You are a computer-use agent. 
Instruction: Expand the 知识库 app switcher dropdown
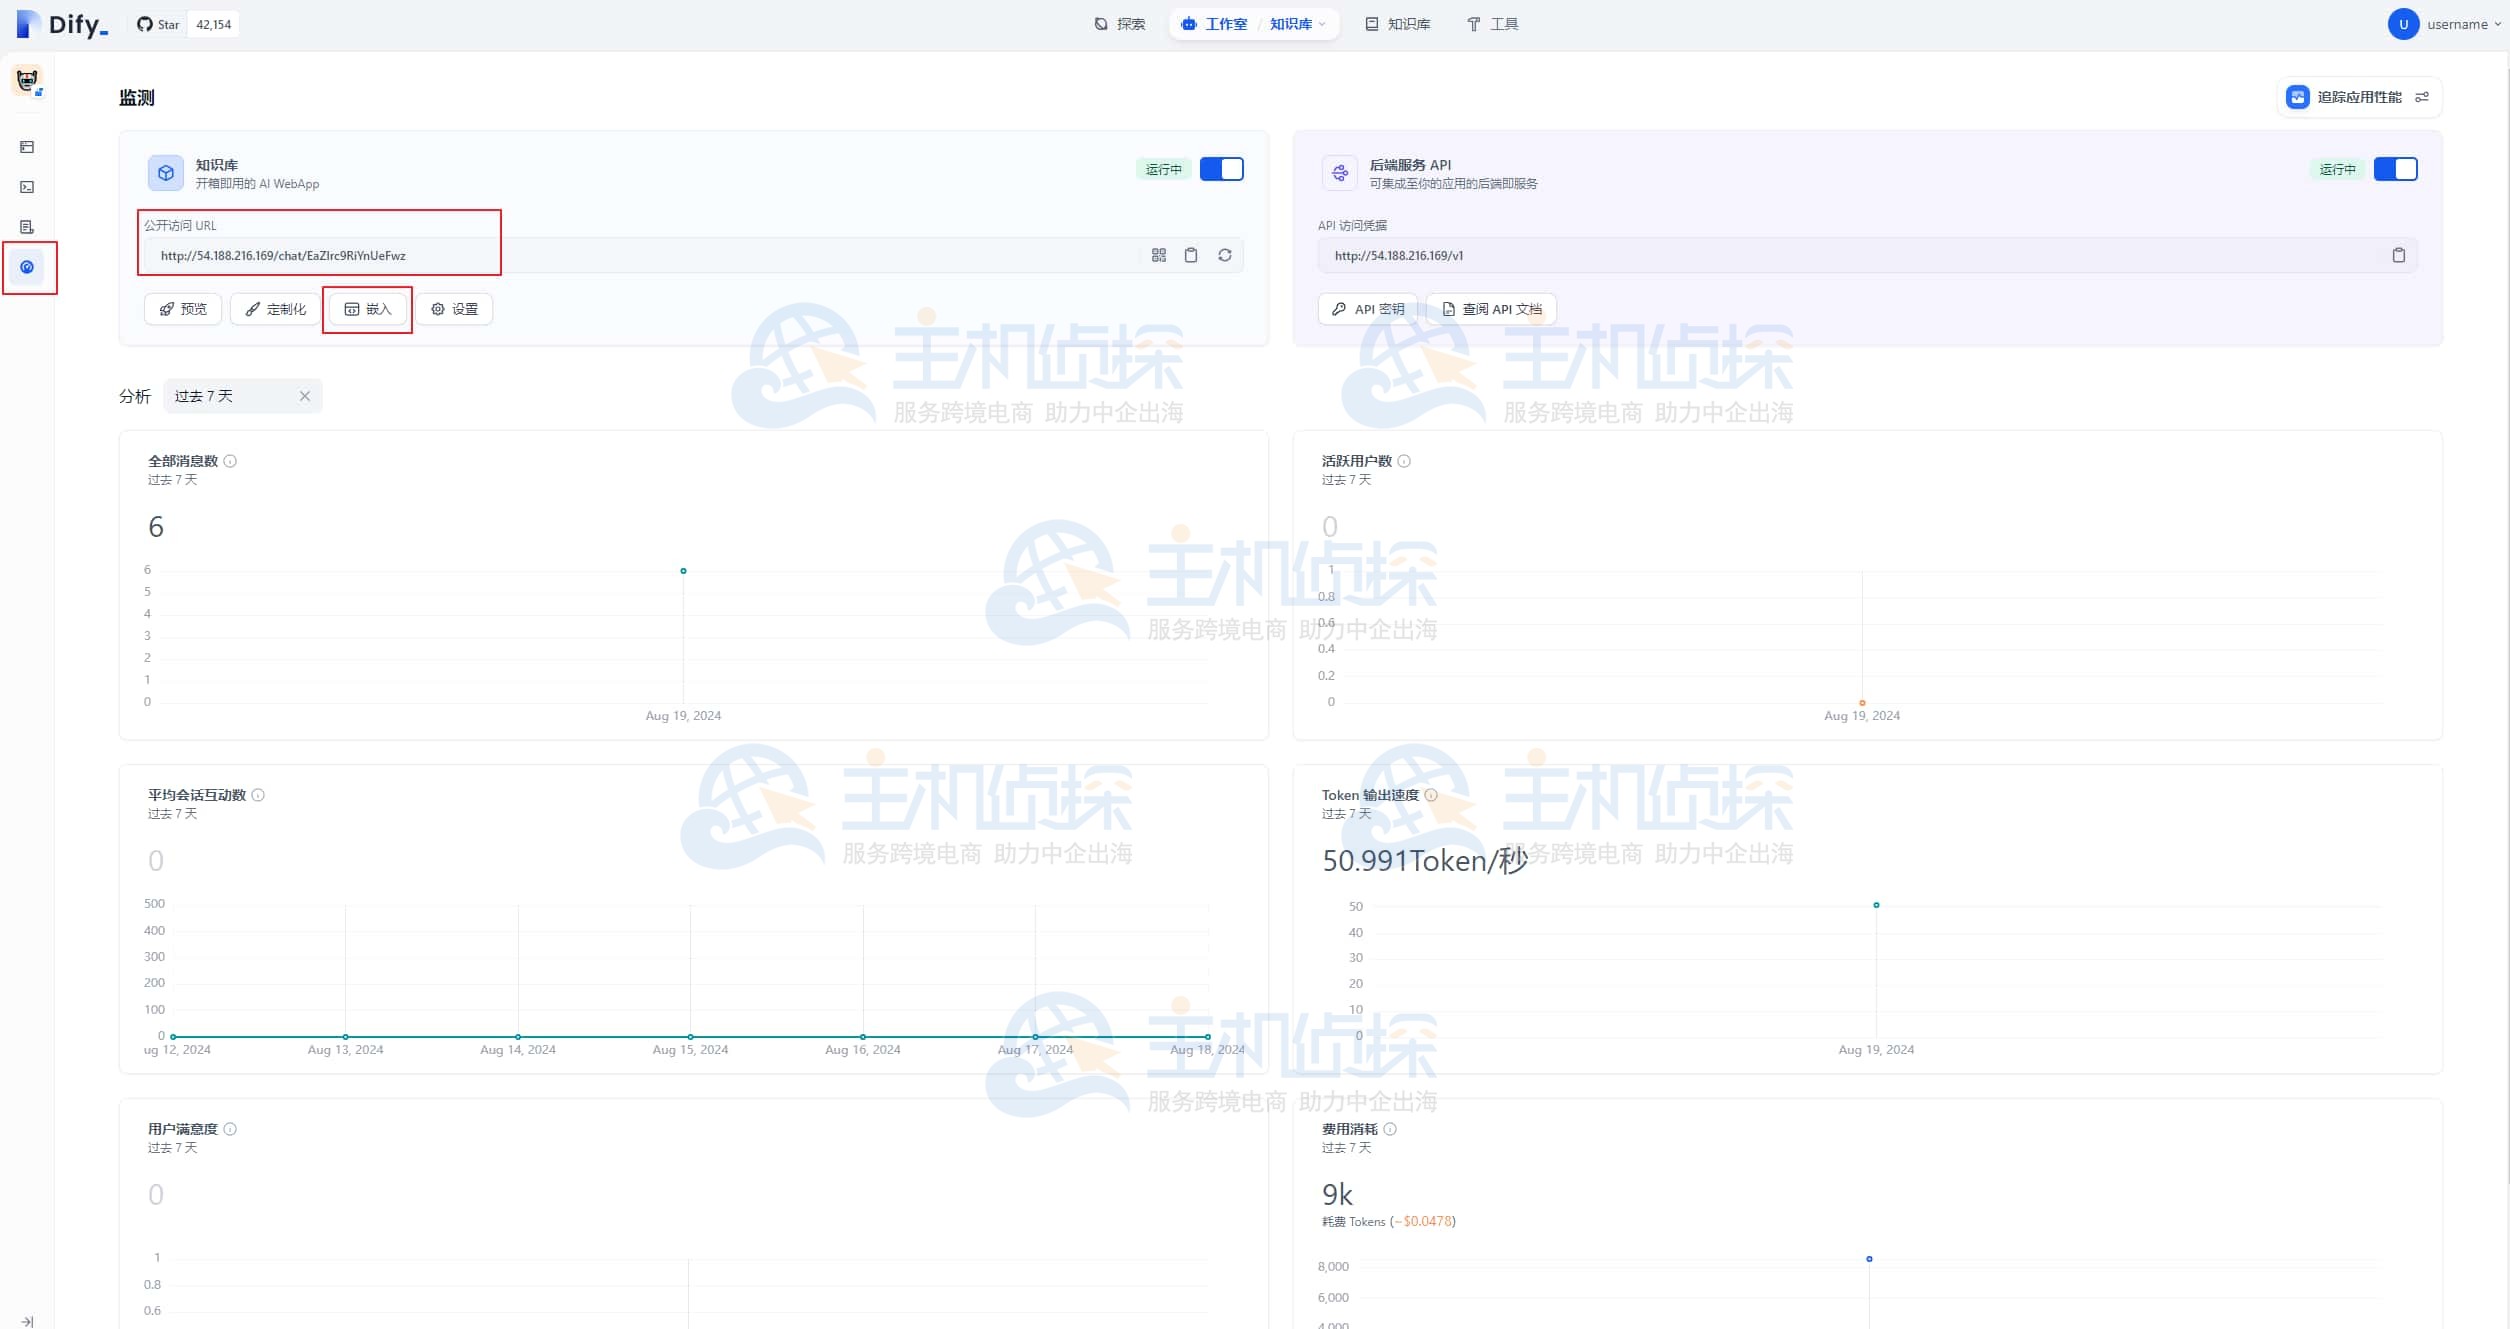point(1298,24)
